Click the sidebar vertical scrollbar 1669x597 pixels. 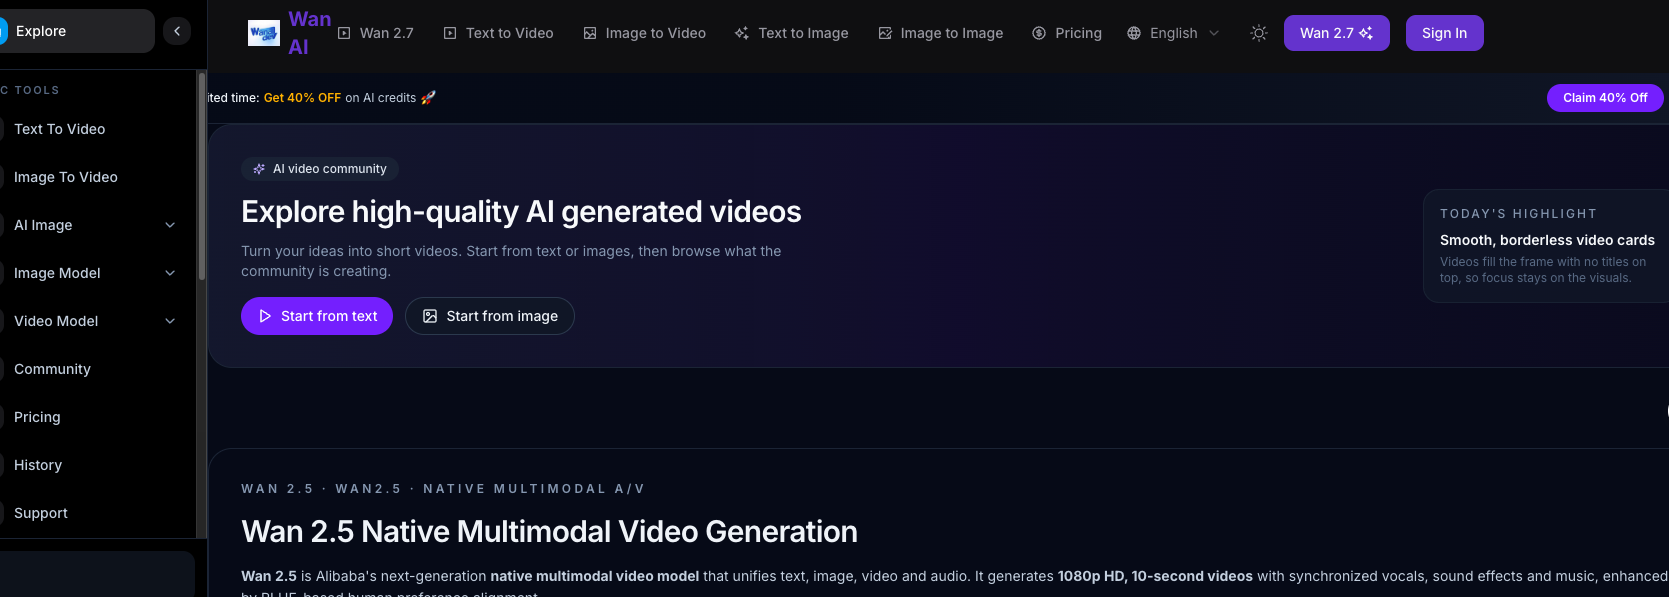click(x=202, y=176)
